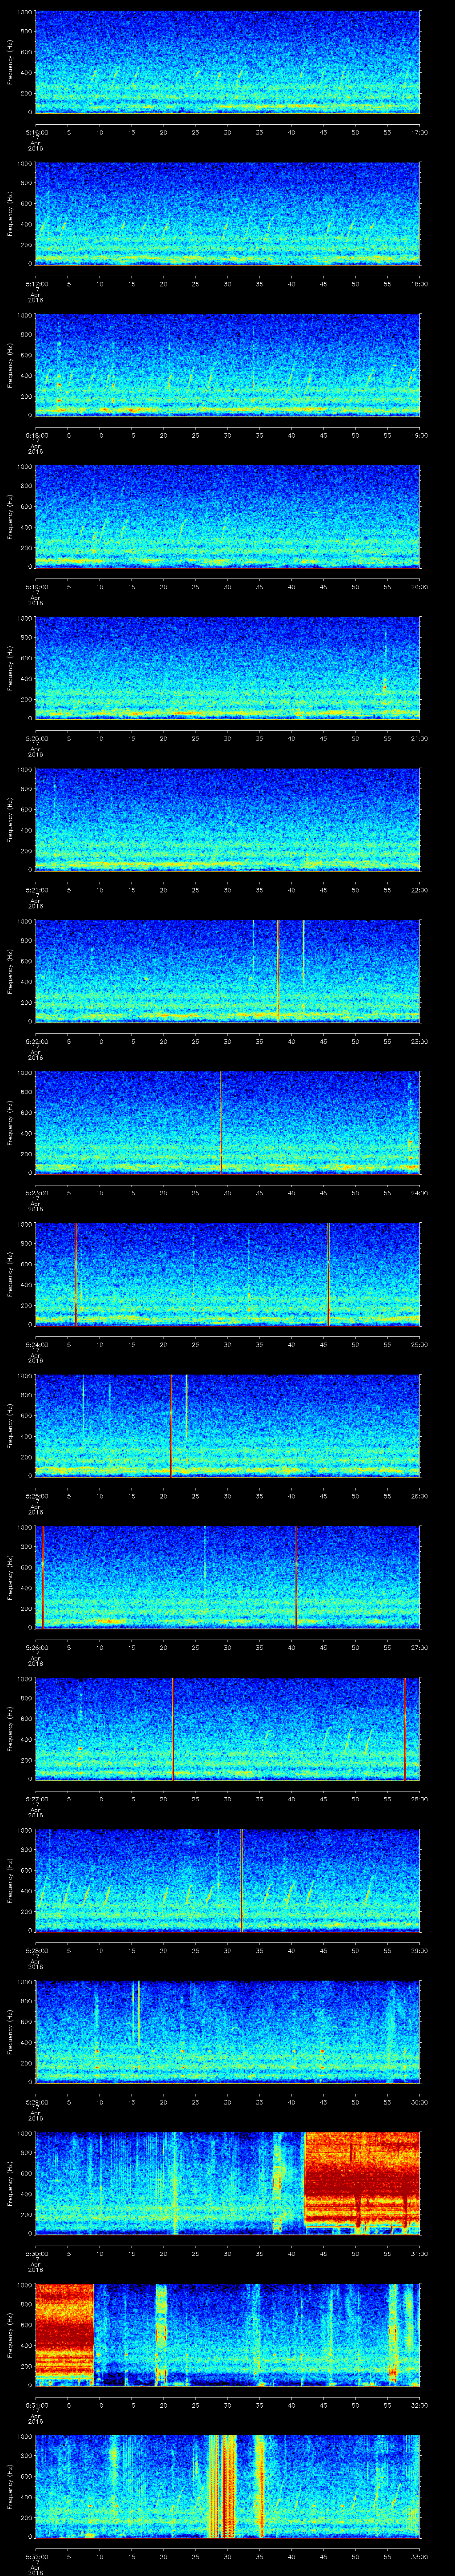
Task: Select the spectrogram panel starting at 5:17:00
Action: click(x=228, y=213)
